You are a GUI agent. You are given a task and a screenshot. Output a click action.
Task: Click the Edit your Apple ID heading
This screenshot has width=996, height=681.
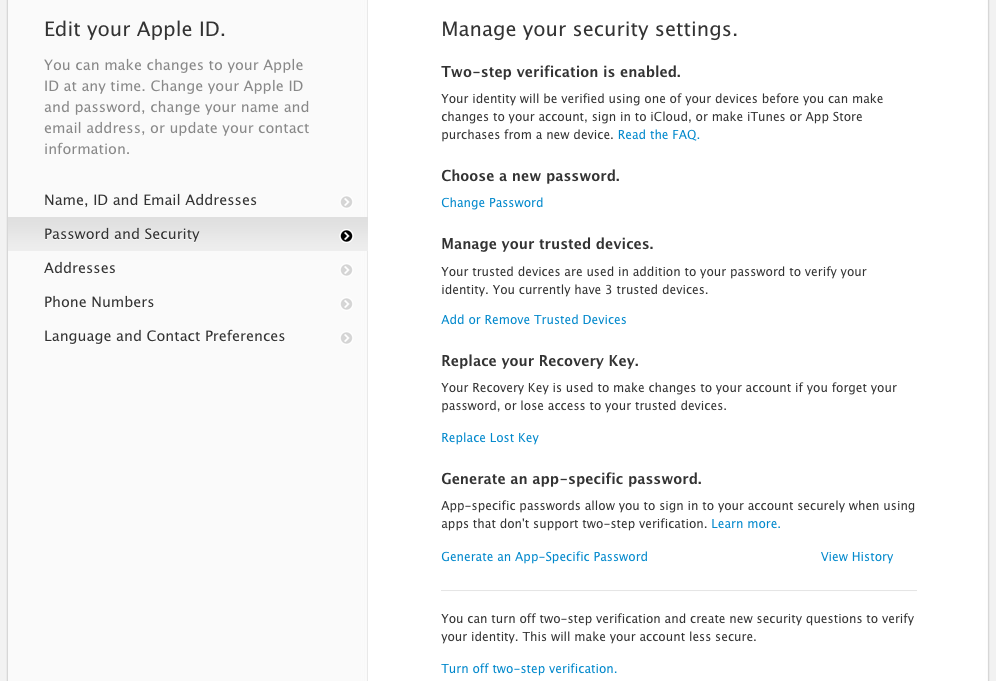[x=135, y=30]
